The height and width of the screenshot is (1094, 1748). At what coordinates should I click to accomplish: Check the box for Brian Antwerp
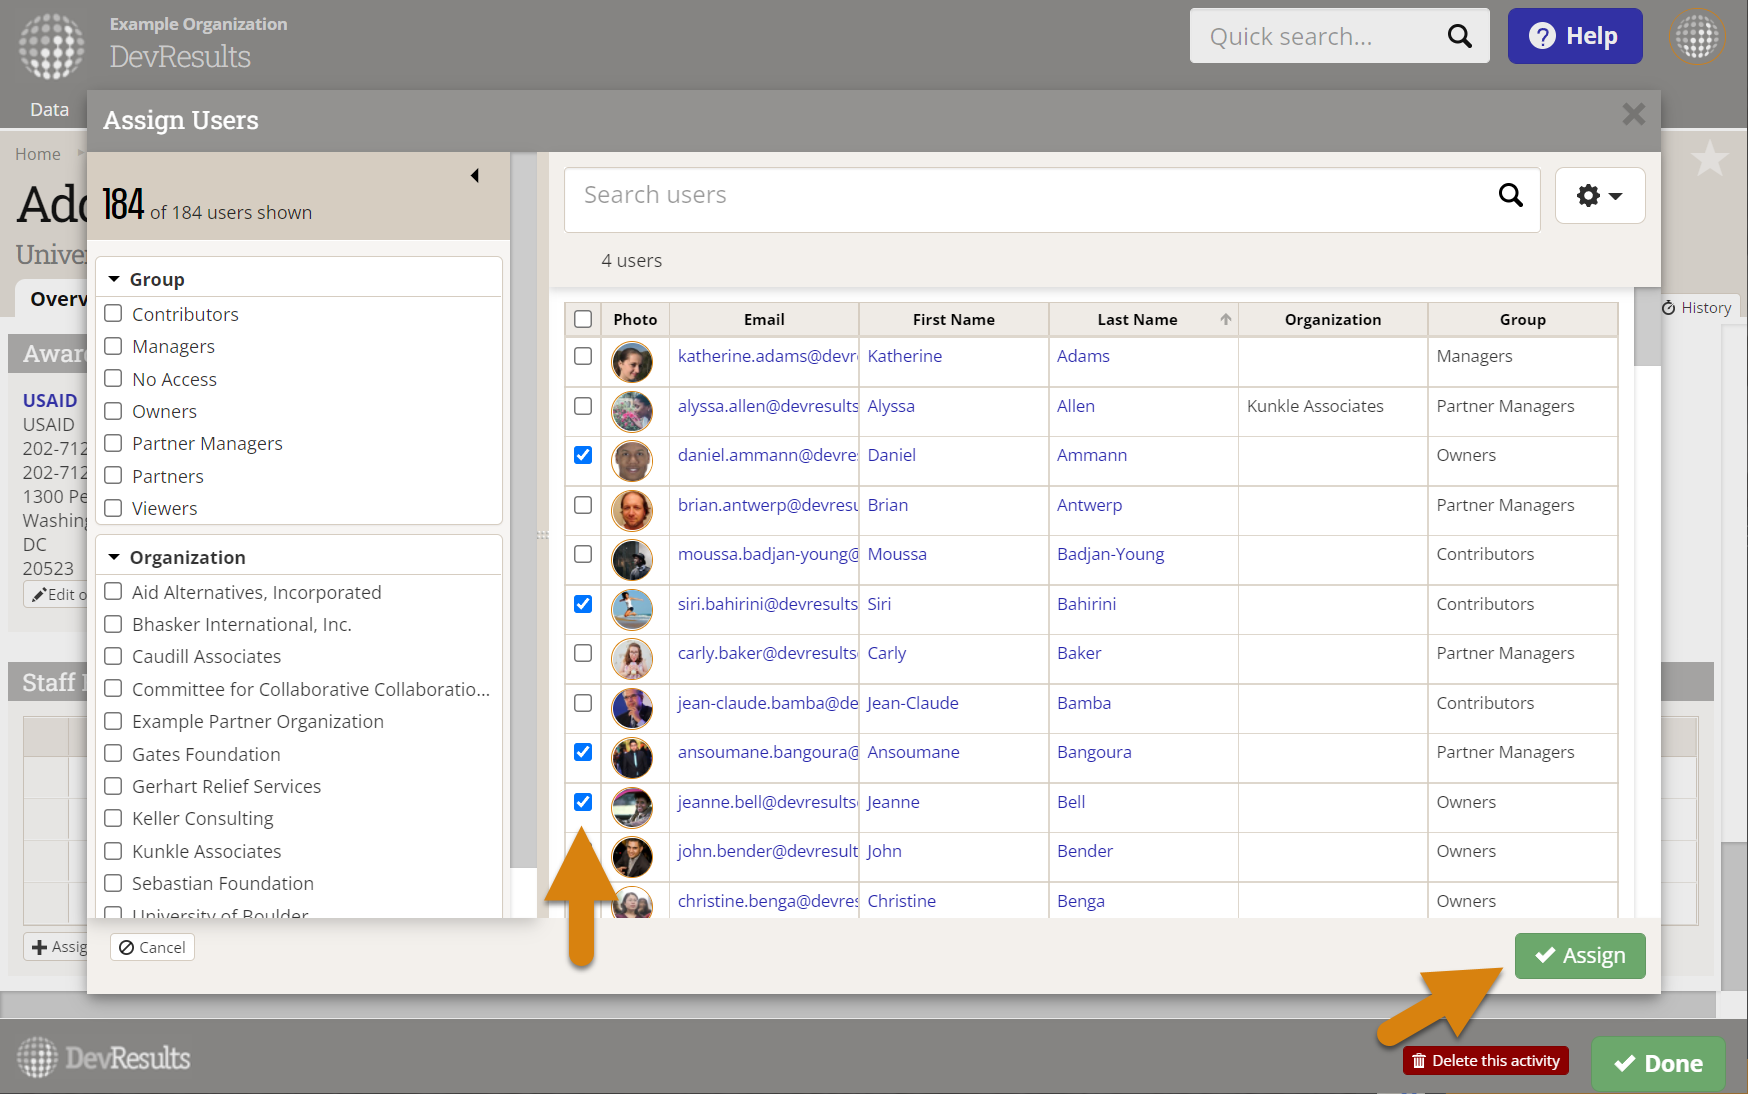[583, 505]
